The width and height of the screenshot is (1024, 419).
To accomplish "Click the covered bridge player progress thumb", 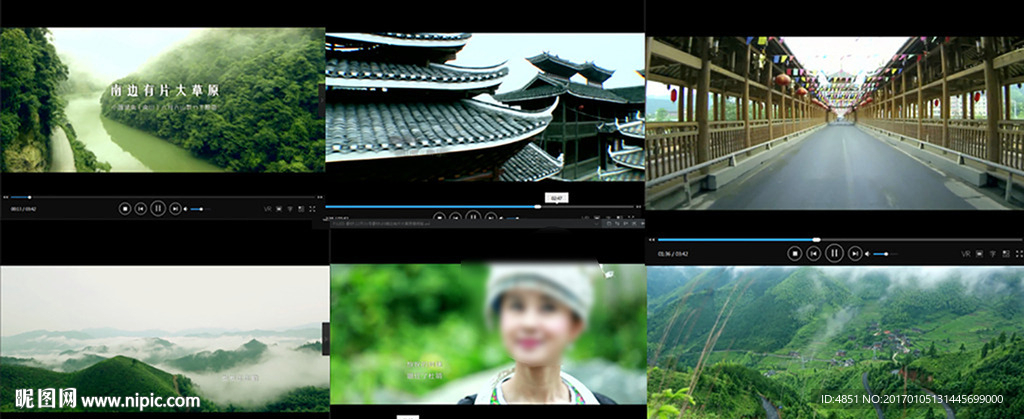I will [816, 240].
